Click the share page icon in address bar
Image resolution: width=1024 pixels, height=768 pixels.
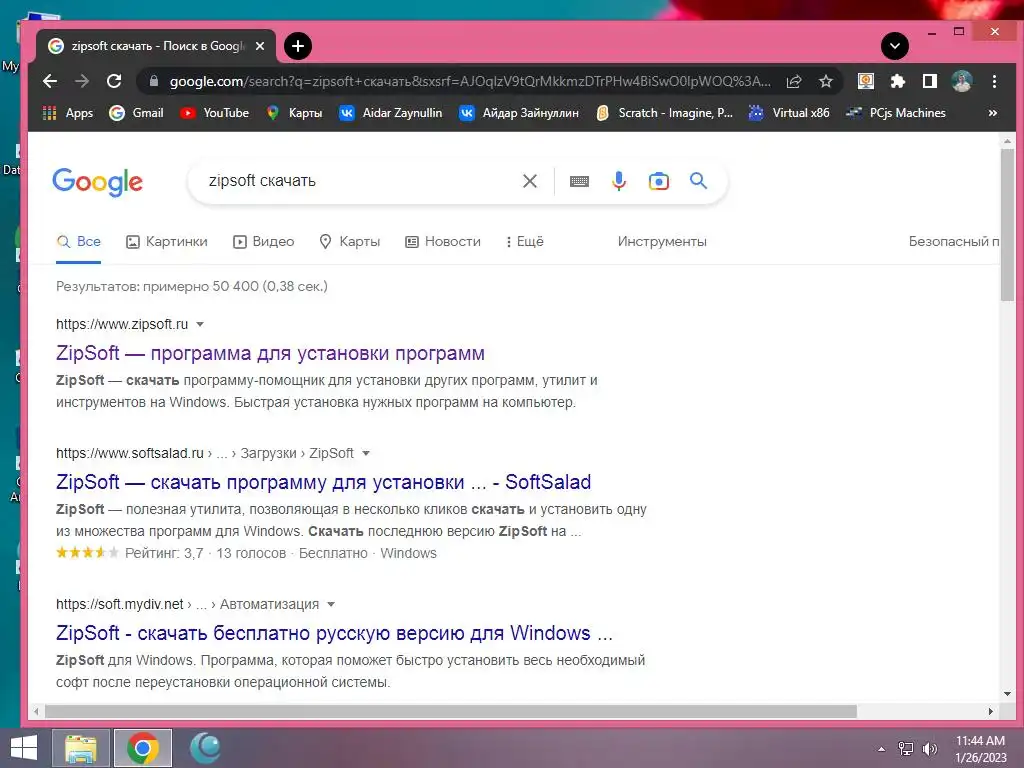point(793,81)
